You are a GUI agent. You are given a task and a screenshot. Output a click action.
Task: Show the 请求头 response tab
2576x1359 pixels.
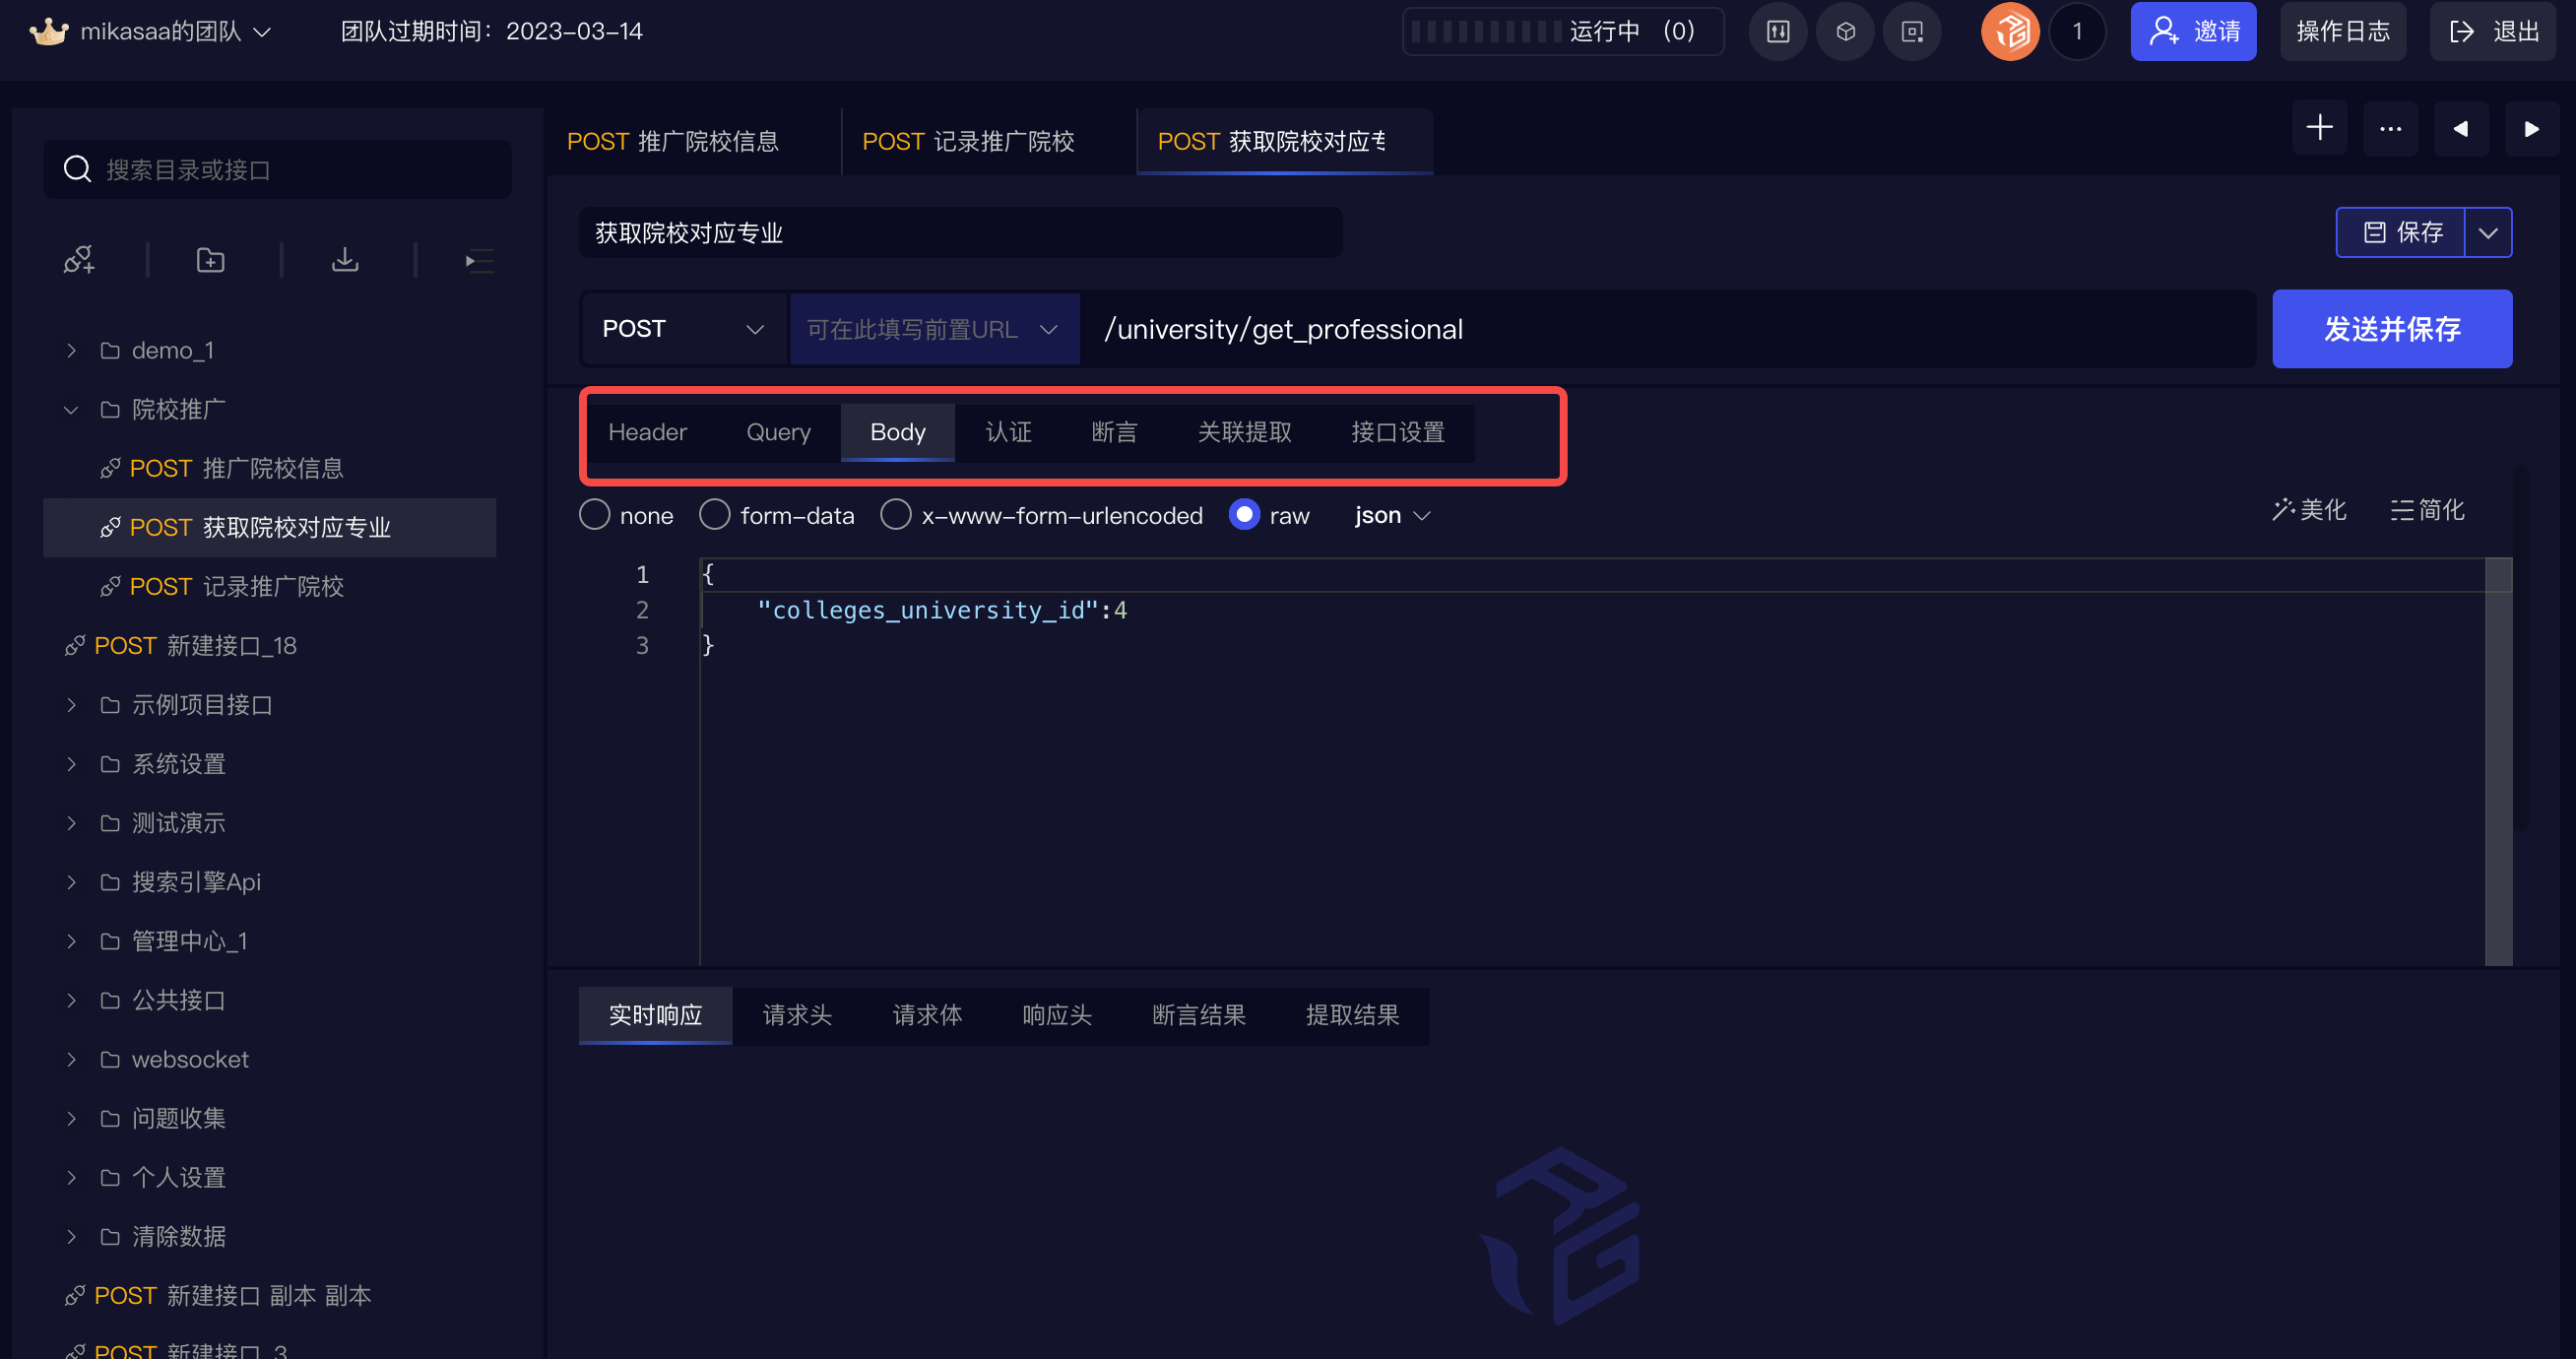(797, 1015)
